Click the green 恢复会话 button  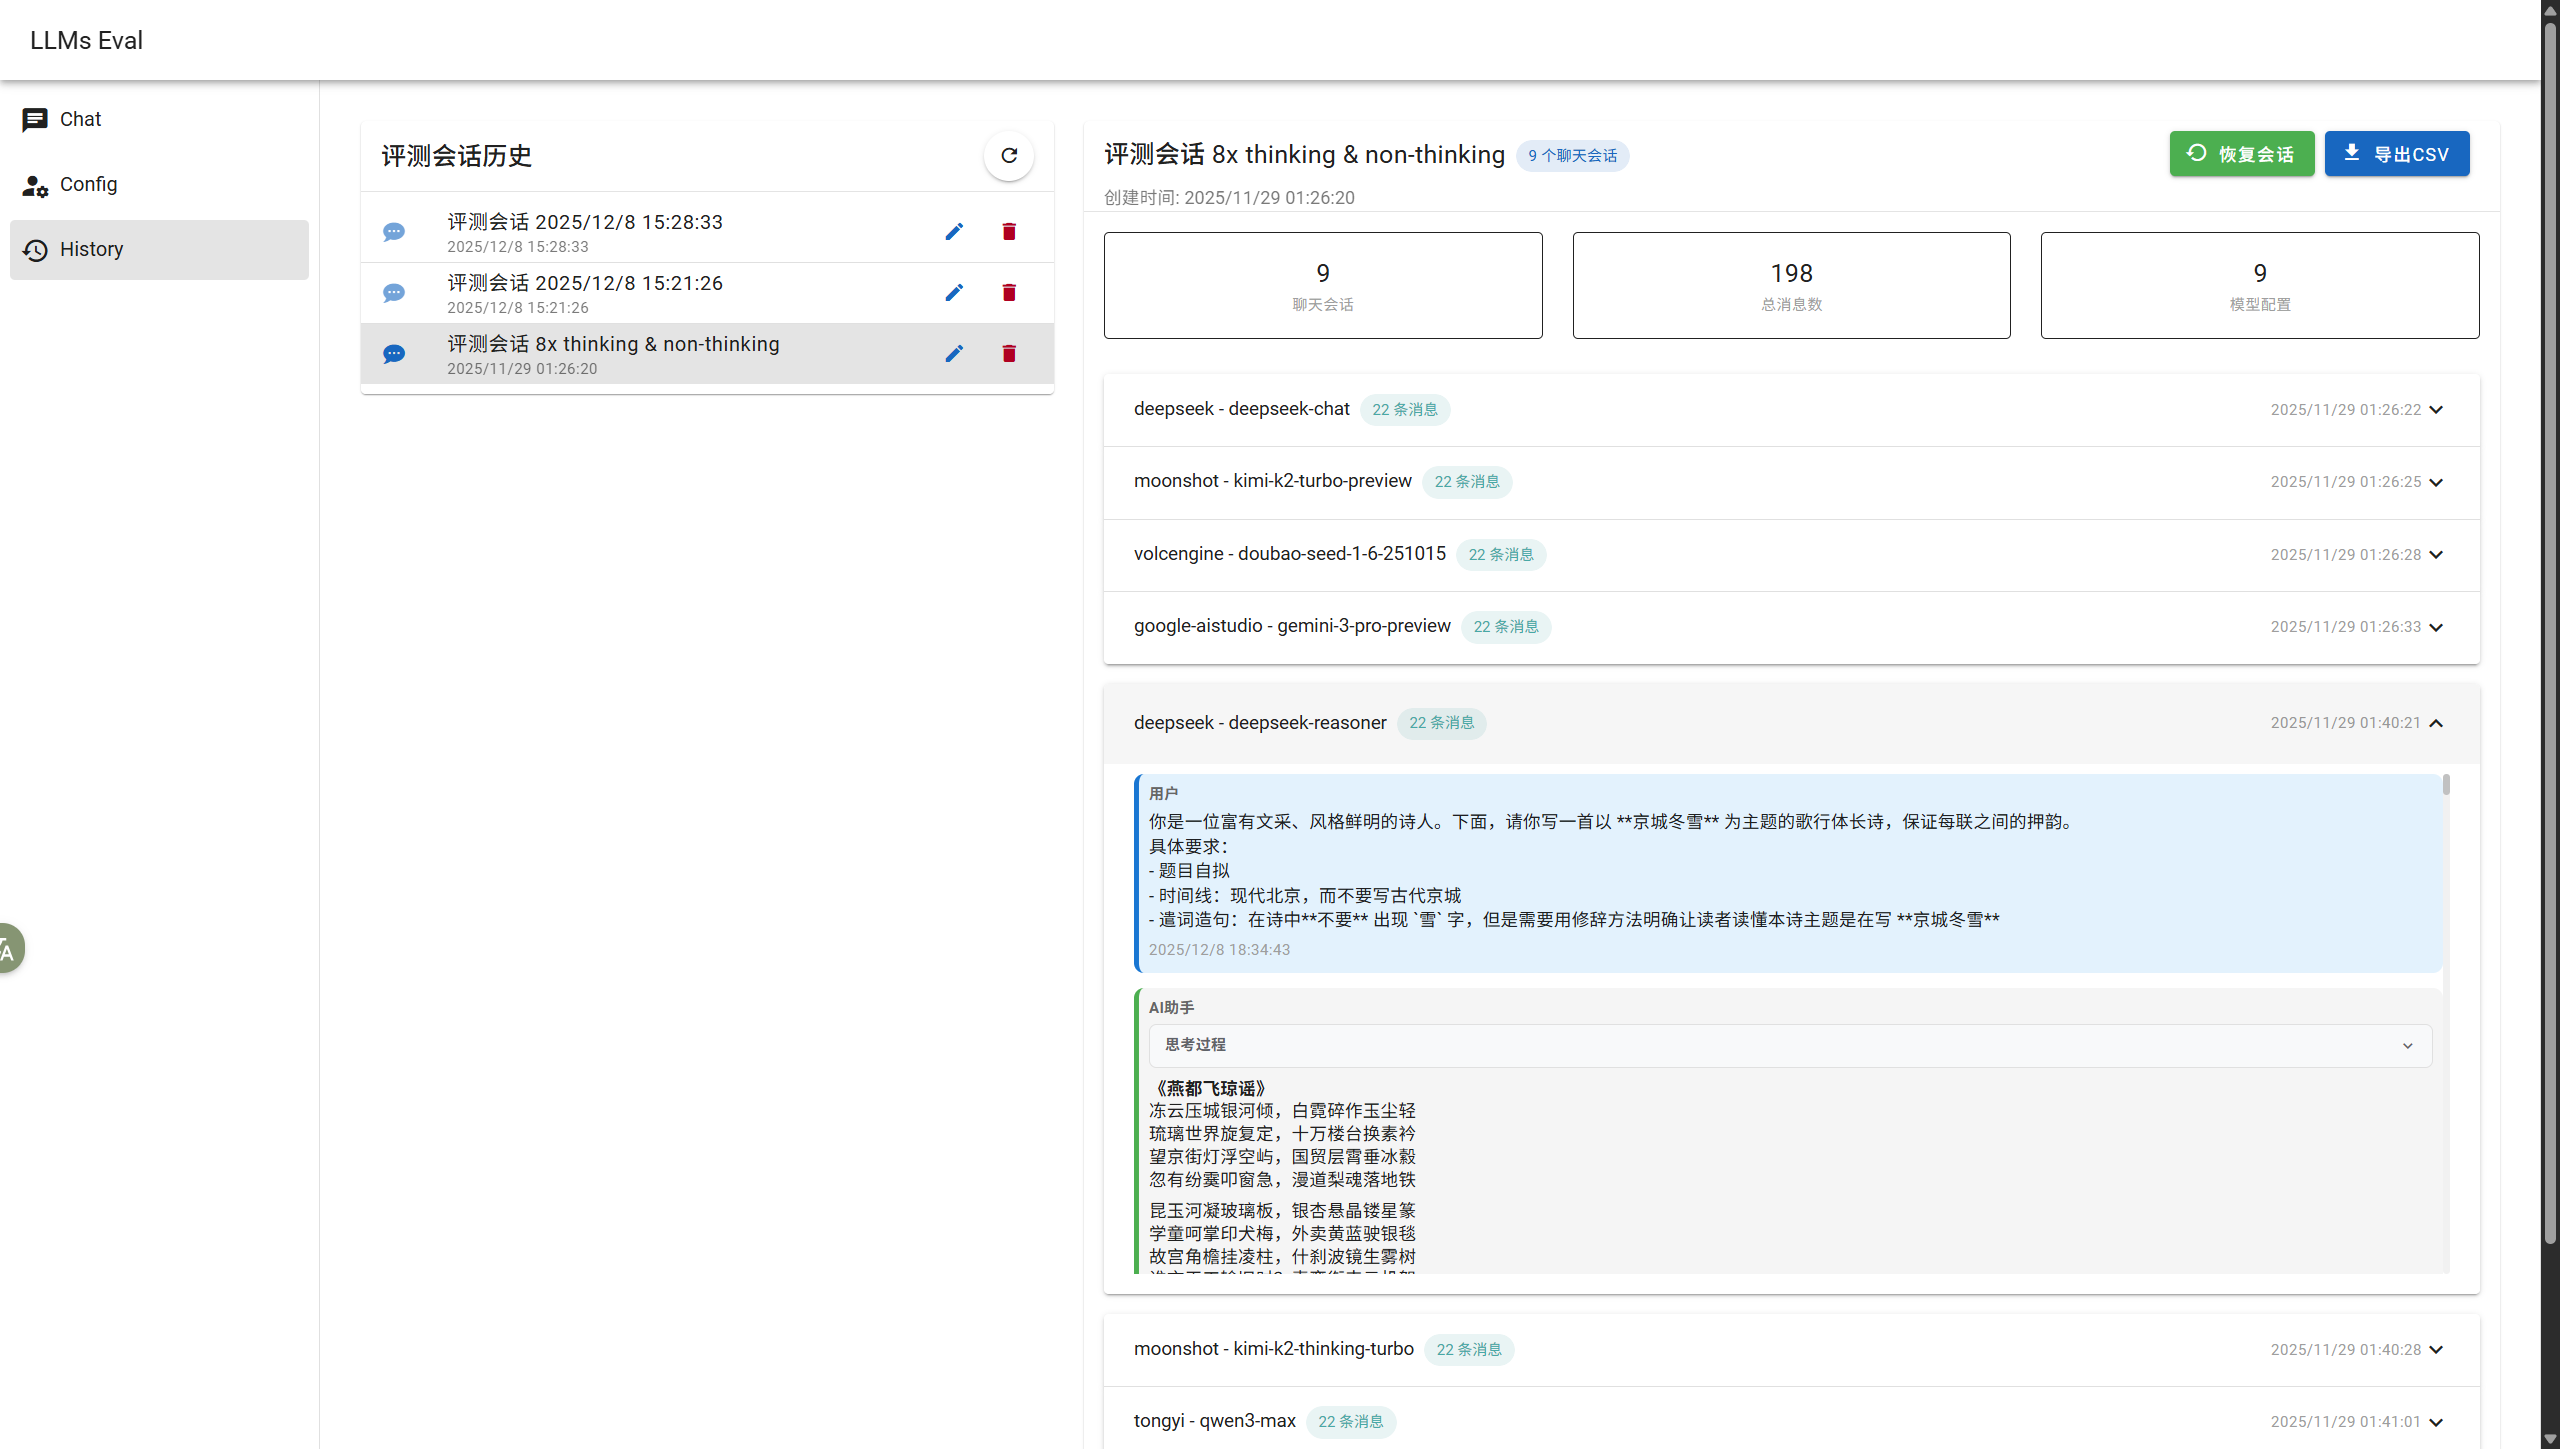click(2241, 154)
